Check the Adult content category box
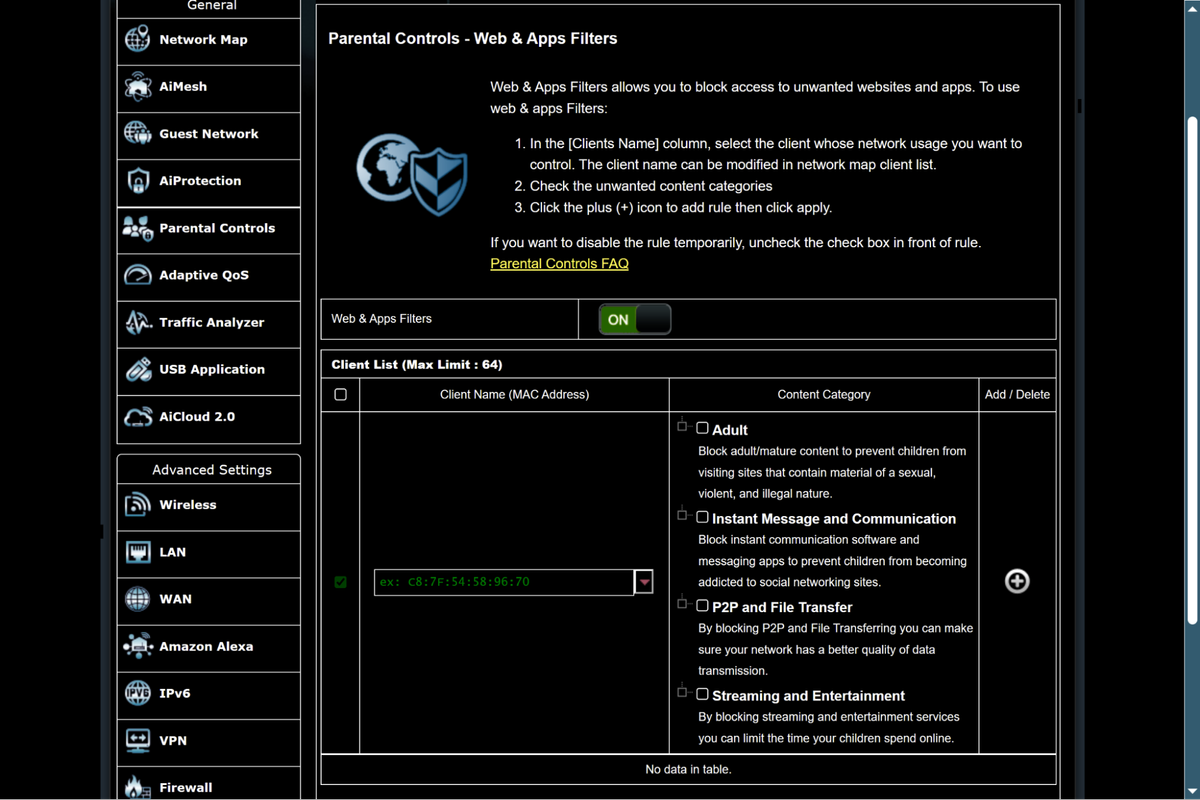 702,428
